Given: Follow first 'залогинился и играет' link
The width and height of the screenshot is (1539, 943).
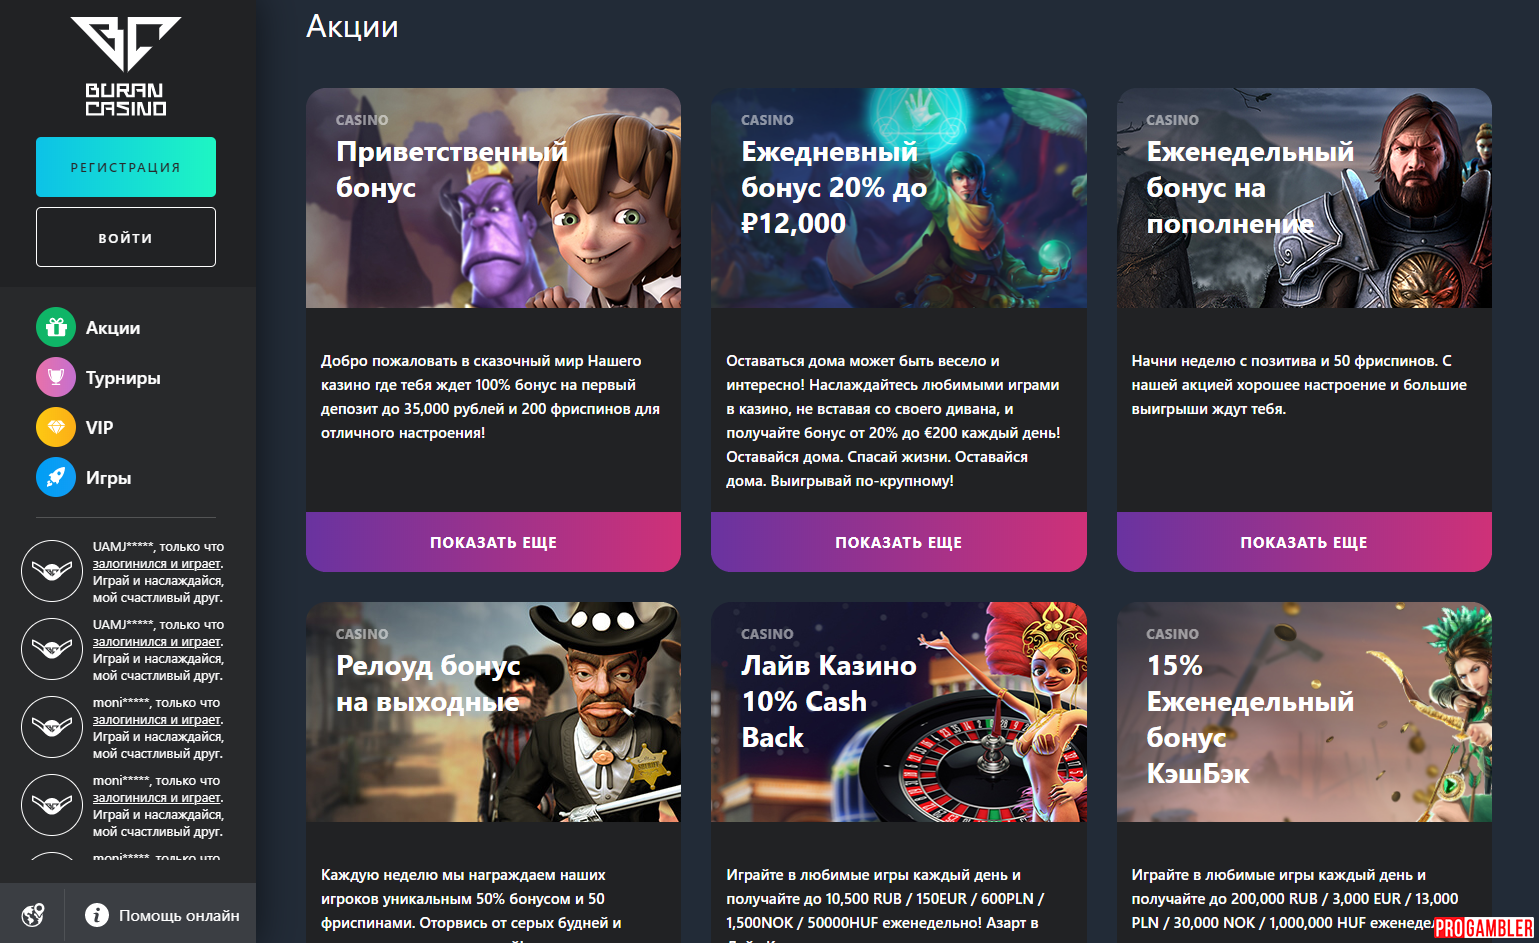Looking at the screenshot, I should (156, 564).
